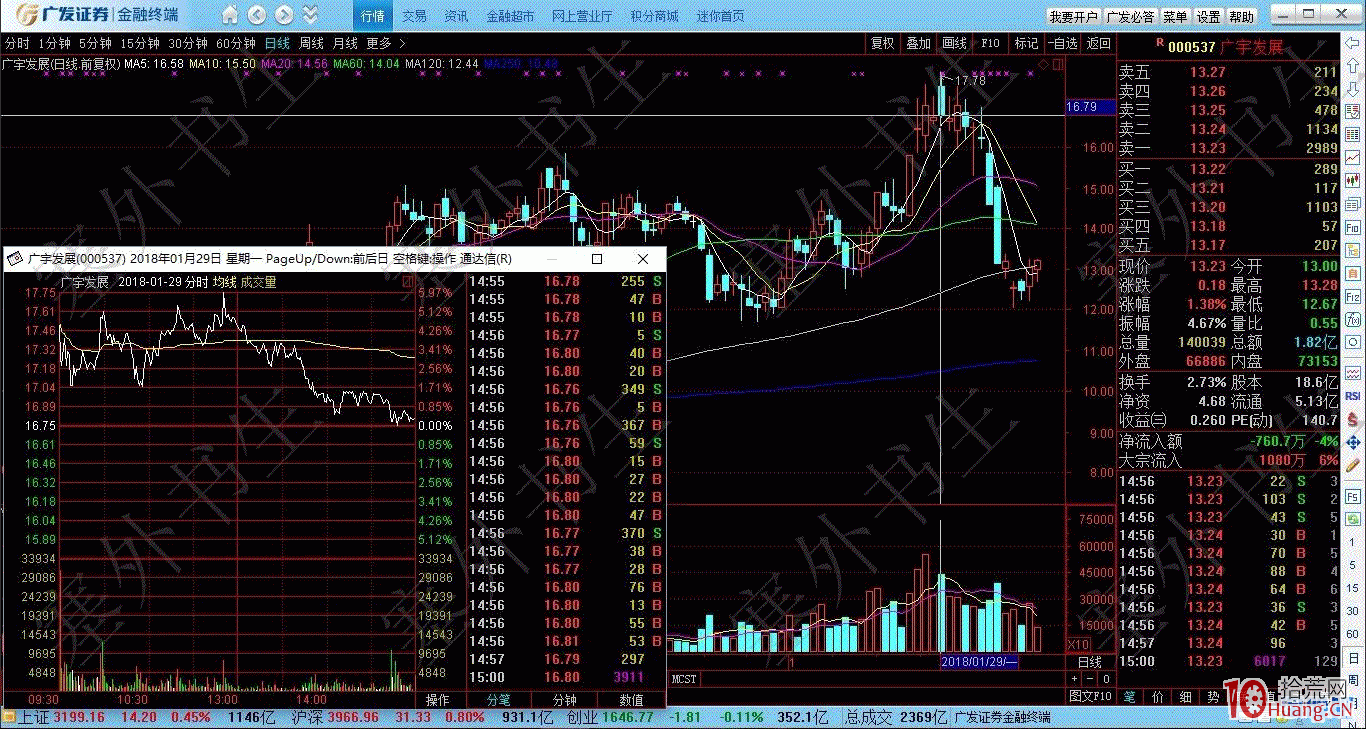Image resolution: width=1366 pixels, height=729 pixels.
Task: Select the 价 tab in quote panel
Action: [1158, 696]
